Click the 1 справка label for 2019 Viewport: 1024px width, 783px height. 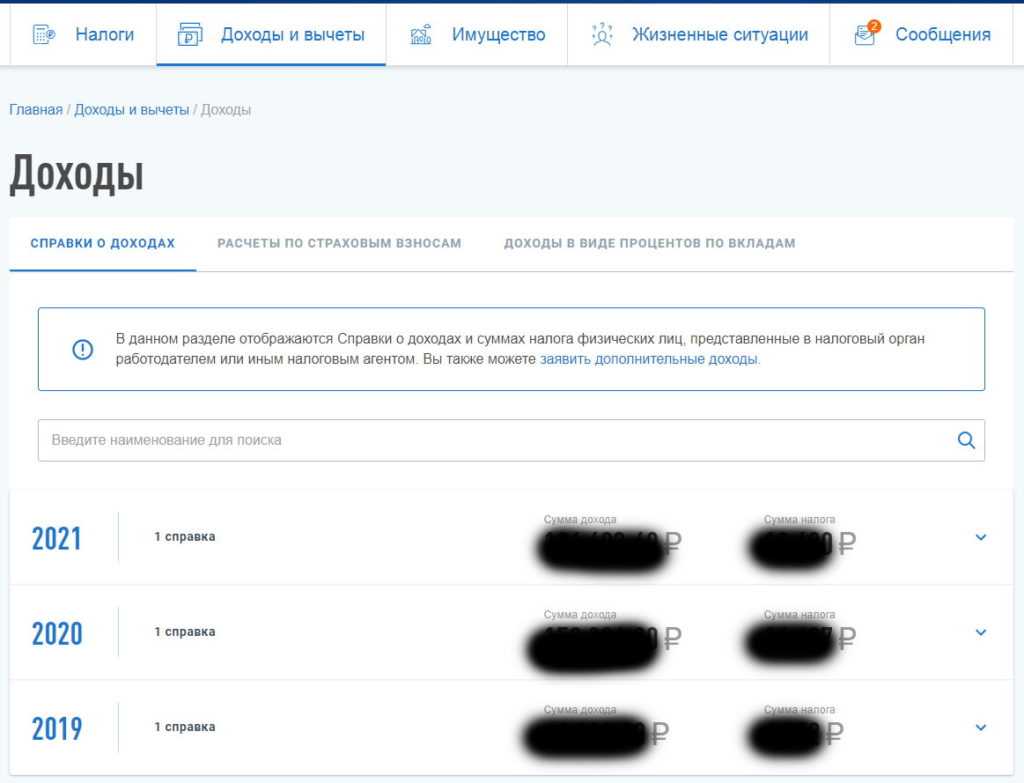click(184, 727)
